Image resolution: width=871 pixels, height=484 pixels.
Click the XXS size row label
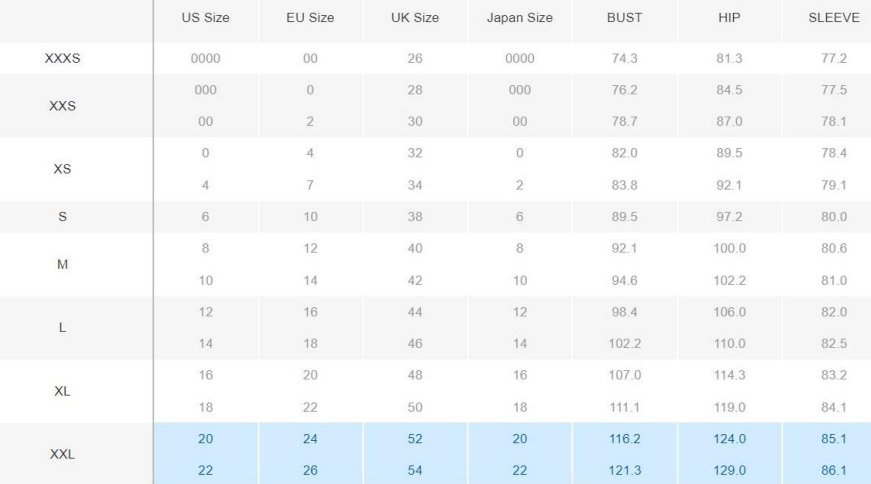click(62, 106)
